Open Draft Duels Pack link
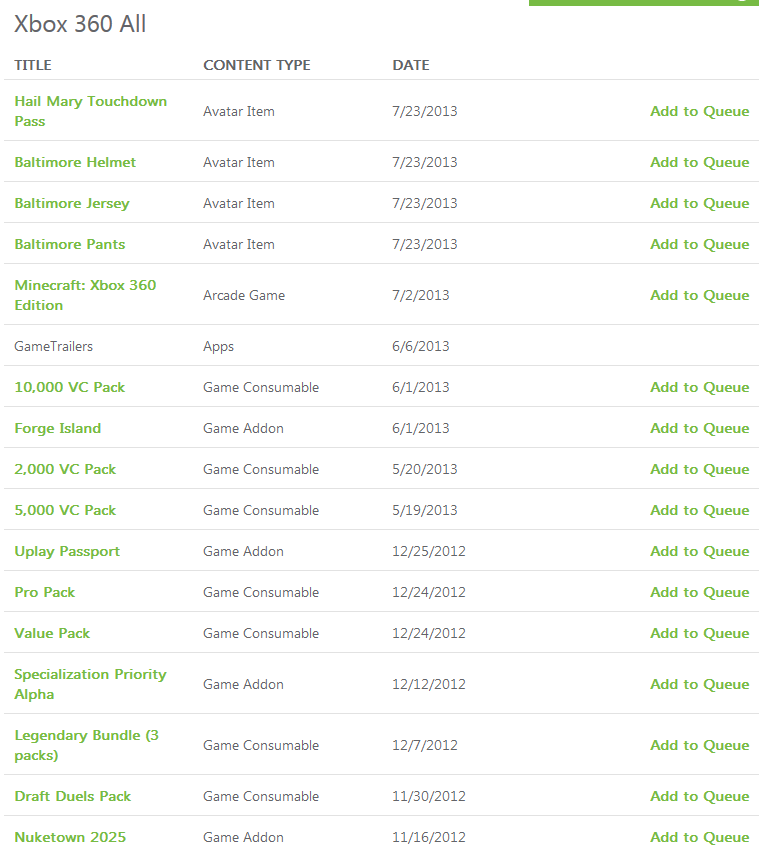The height and width of the screenshot is (852, 770). coord(73,796)
